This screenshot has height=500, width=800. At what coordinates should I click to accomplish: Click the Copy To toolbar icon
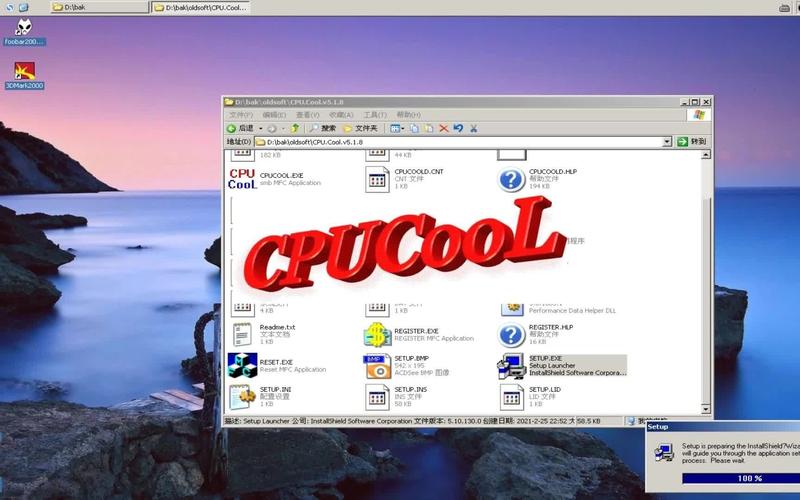pyautogui.click(x=429, y=129)
